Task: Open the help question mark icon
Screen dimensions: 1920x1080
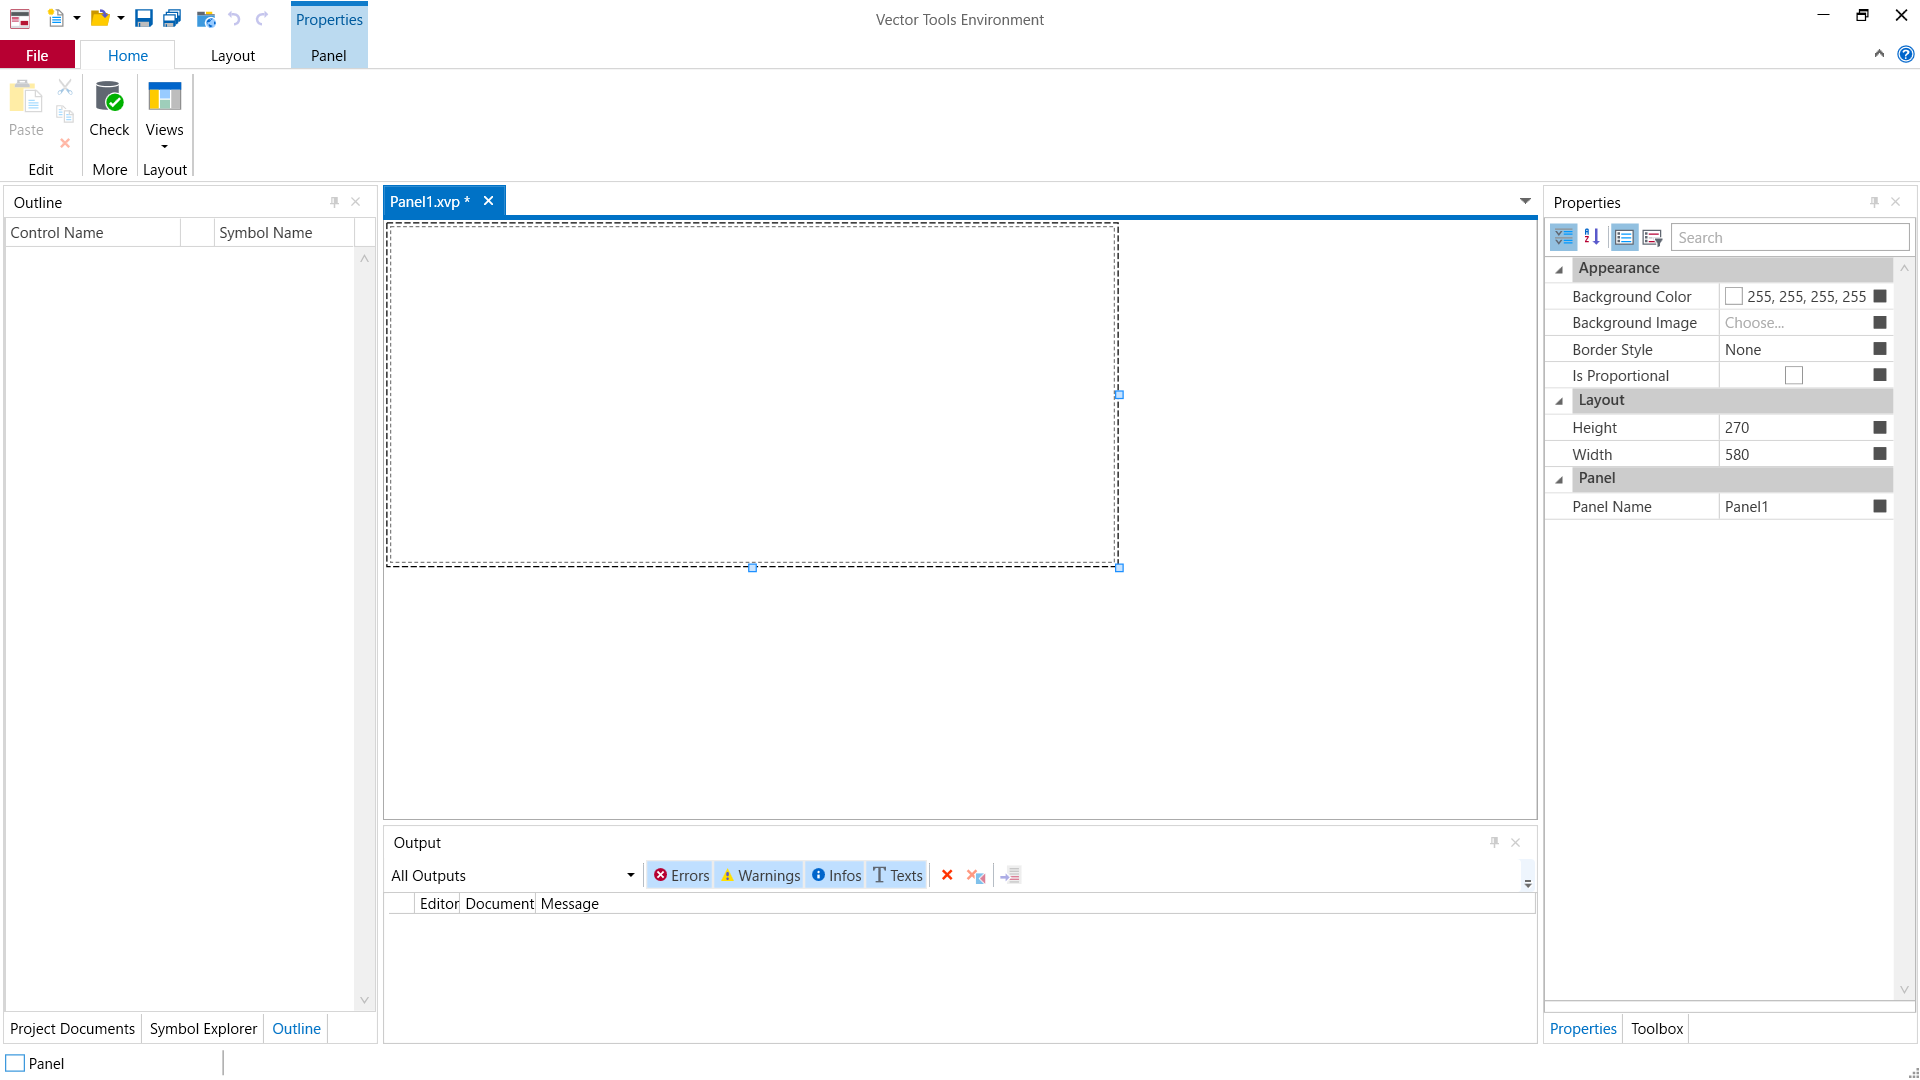Action: [x=1906, y=54]
